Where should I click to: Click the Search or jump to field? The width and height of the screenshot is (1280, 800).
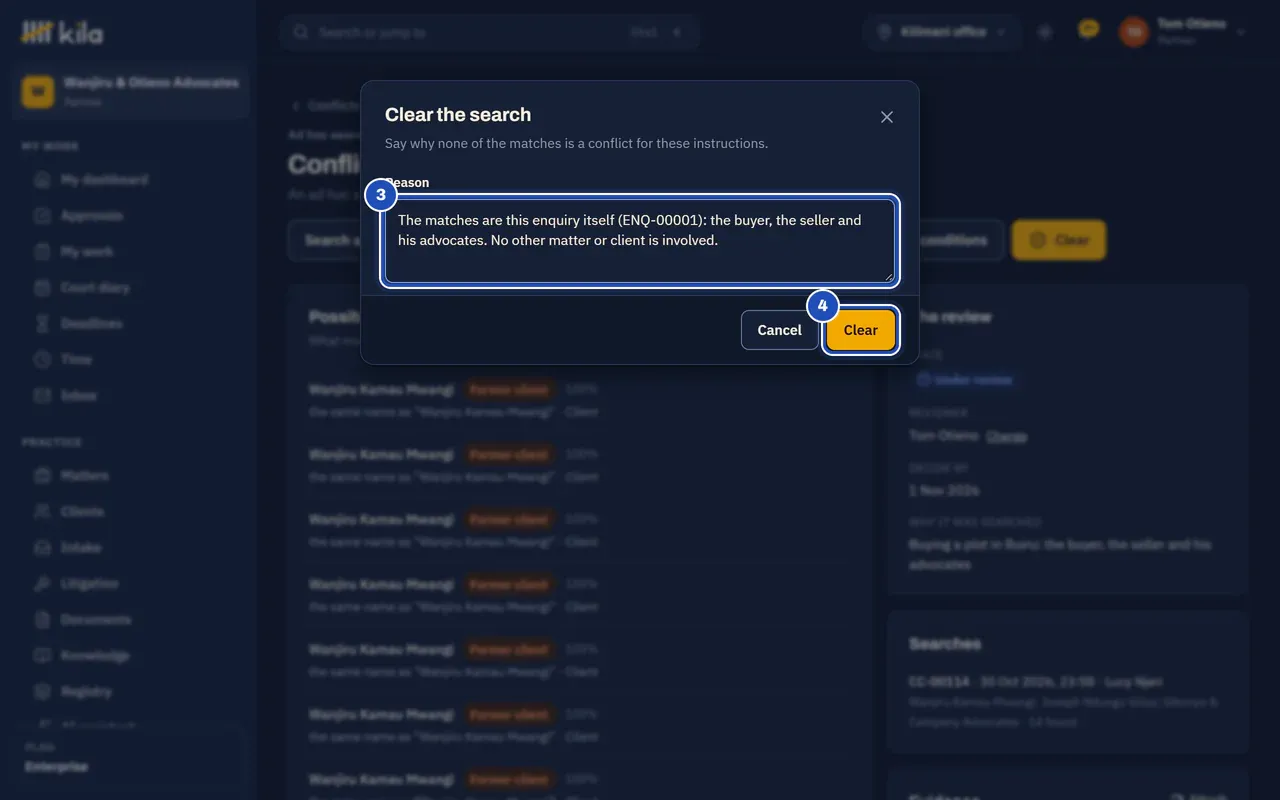point(489,32)
